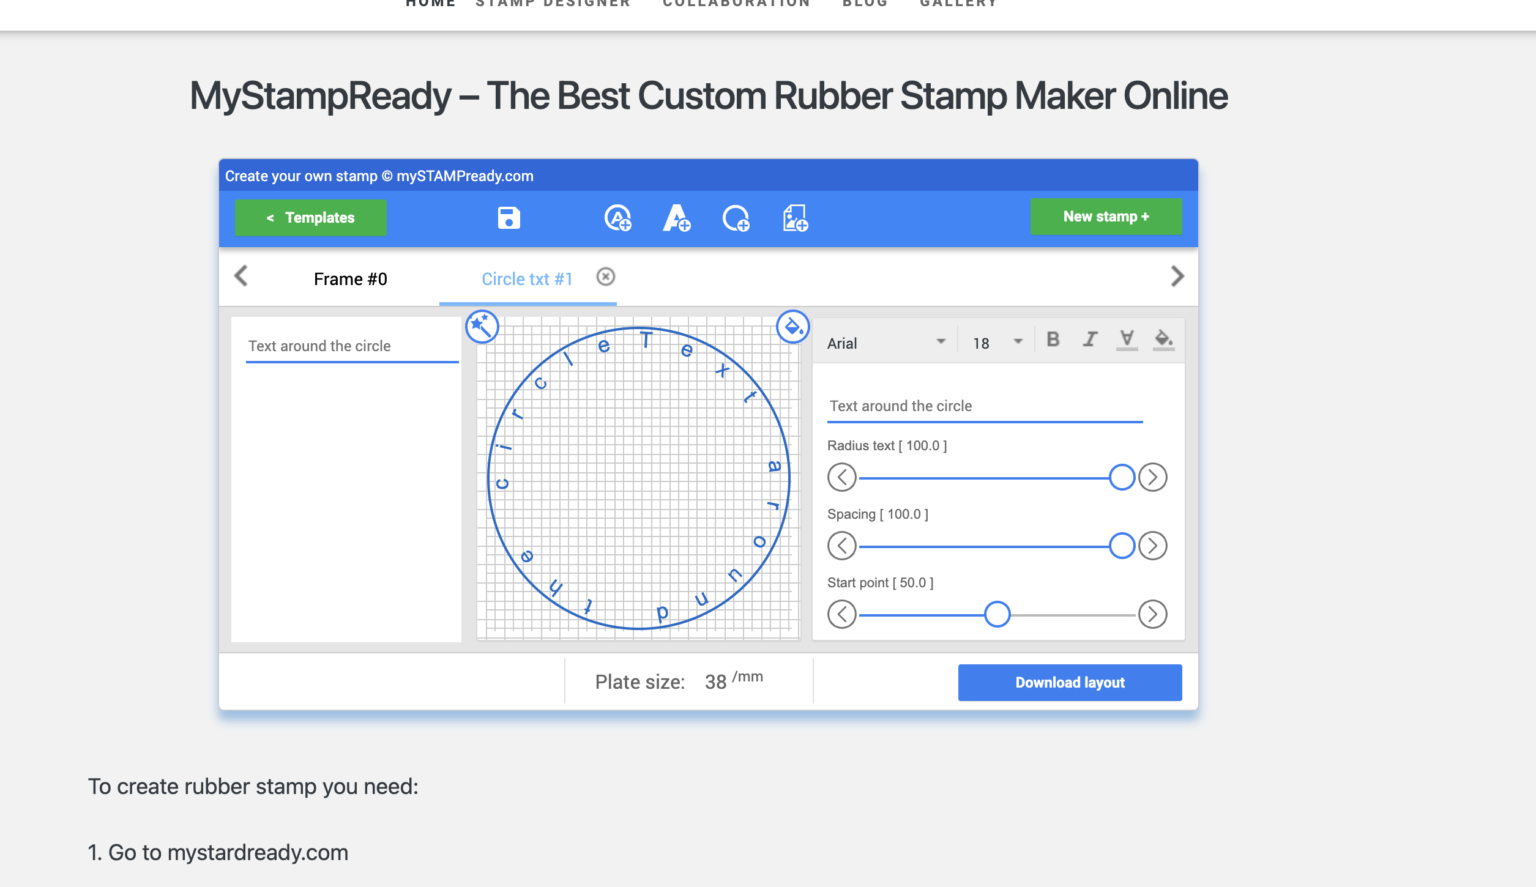The image size is (1536, 887).
Task: Click 'Create your own stamp' title text
Action: [x=379, y=176]
